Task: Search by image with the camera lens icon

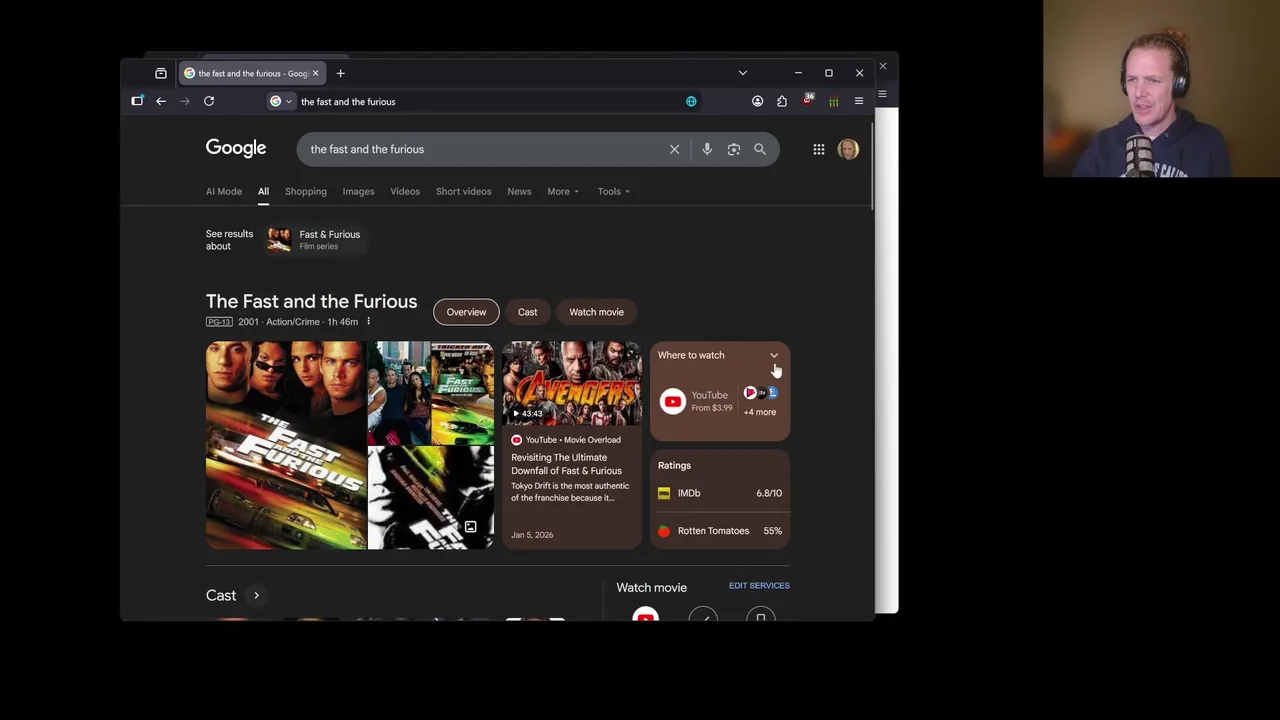Action: click(x=734, y=149)
